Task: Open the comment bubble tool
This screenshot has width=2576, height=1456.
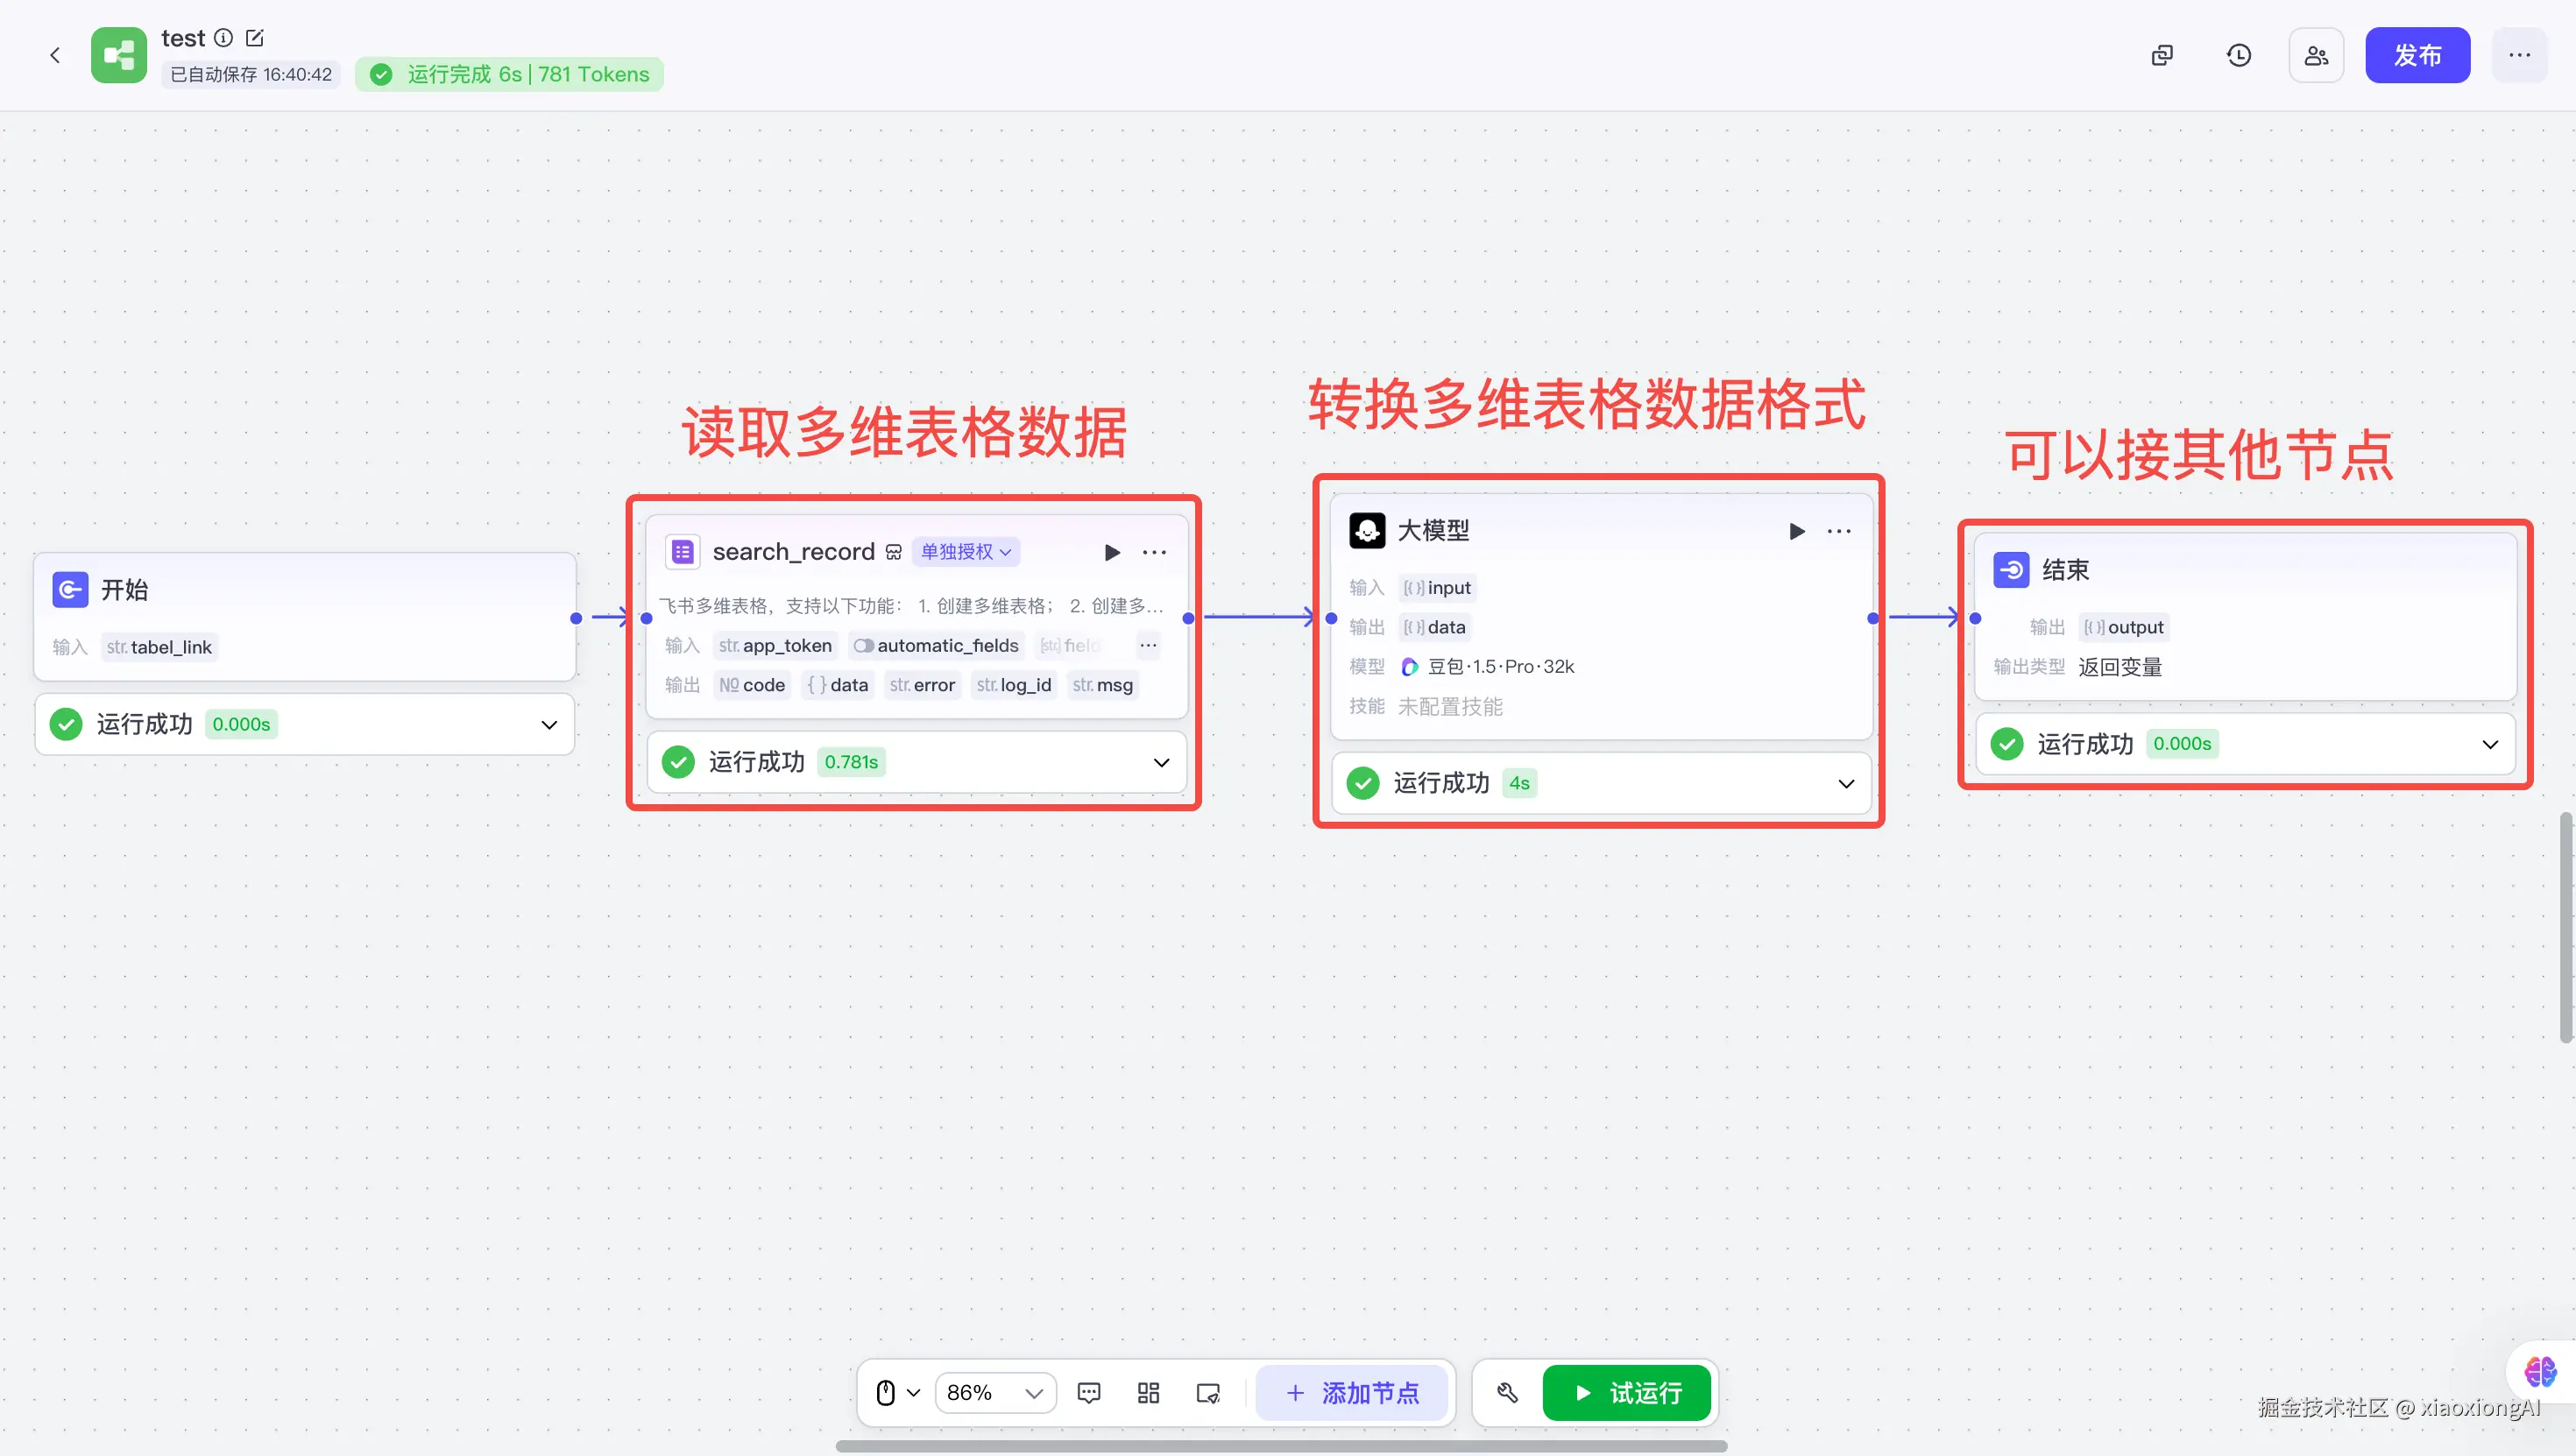Action: [1089, 1393]
